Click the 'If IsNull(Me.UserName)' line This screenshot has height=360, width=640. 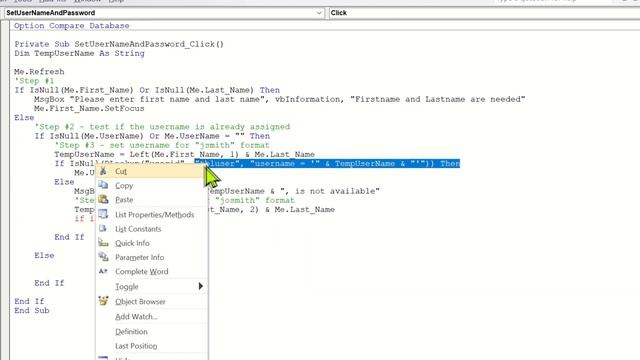(152, 136)
